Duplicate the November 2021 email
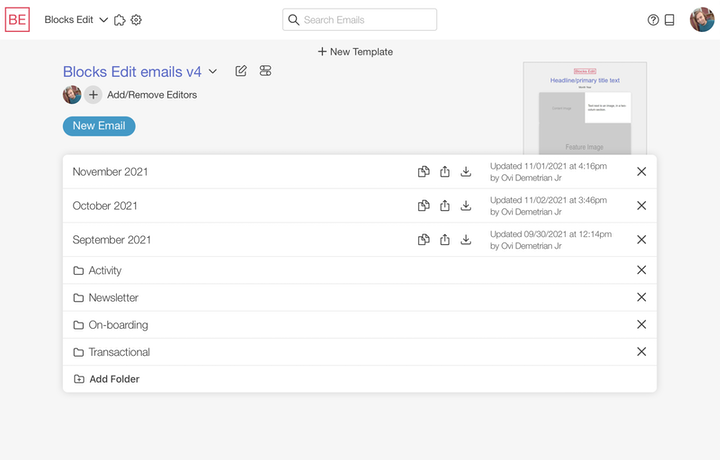 (423, 172)
